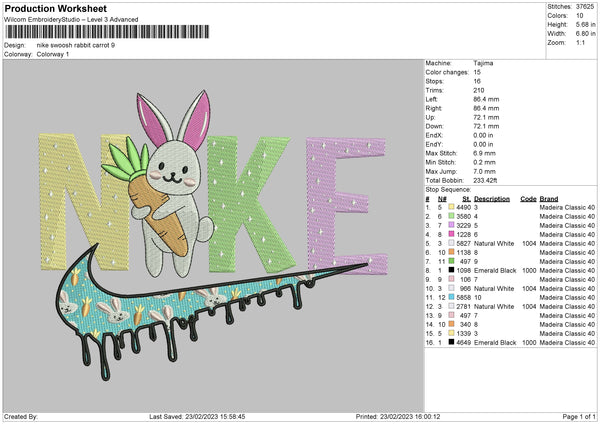The height and width of the screenshot is (424, 600).
Task: Click the Stitches count value 37625
Action: click(x=586, y=6)
